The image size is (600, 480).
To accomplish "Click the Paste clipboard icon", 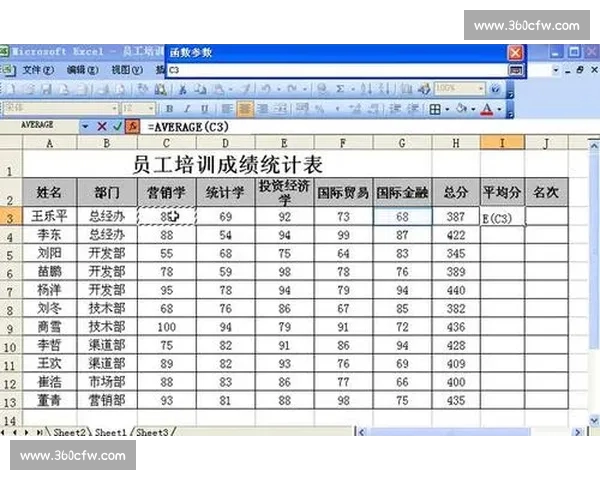I will tap(218, 89).
